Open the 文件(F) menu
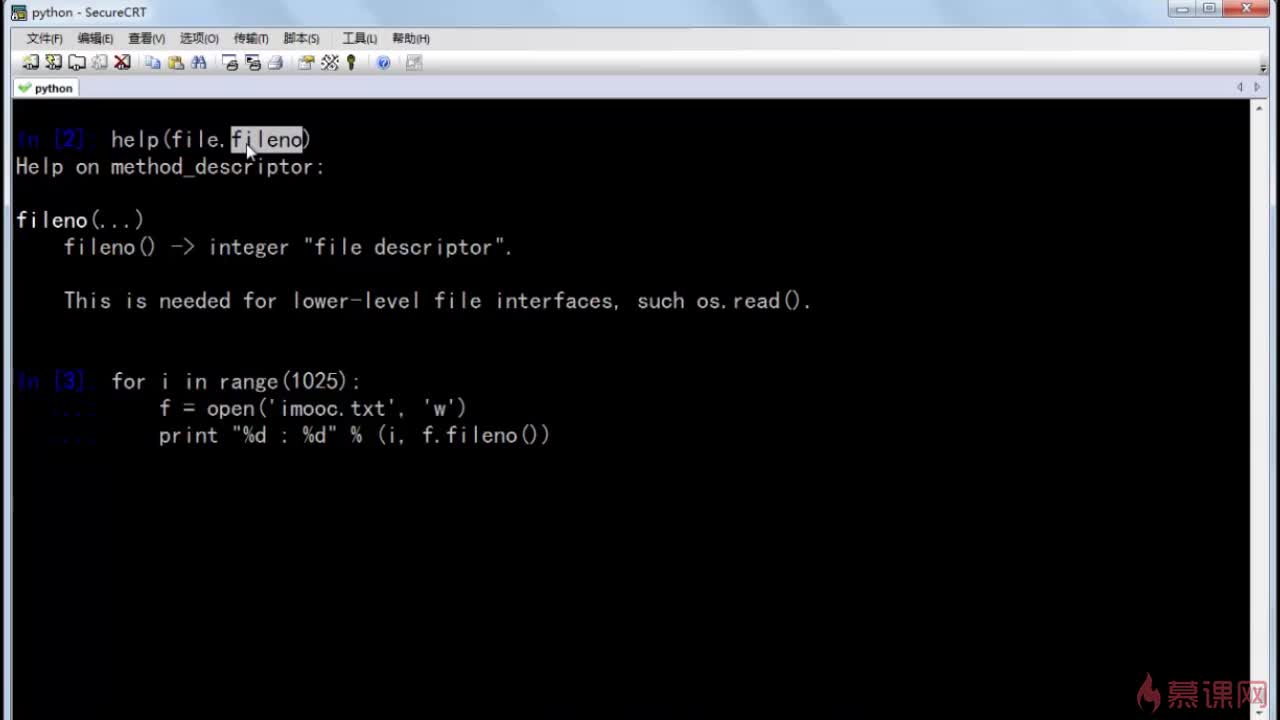Viewport: 1280px width, 720px height. pyautogui.click(x=44, y=38)
